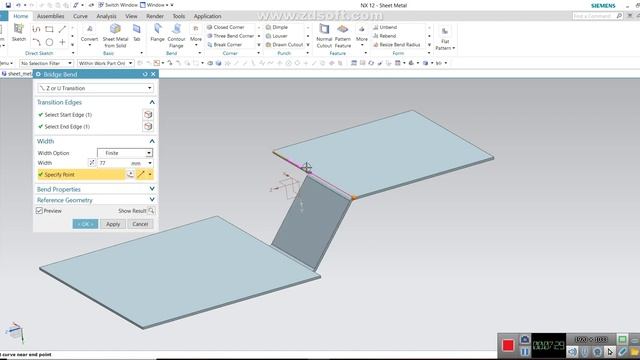
Task: Open the Pattern Feature tool
Action: pos(342,36)
